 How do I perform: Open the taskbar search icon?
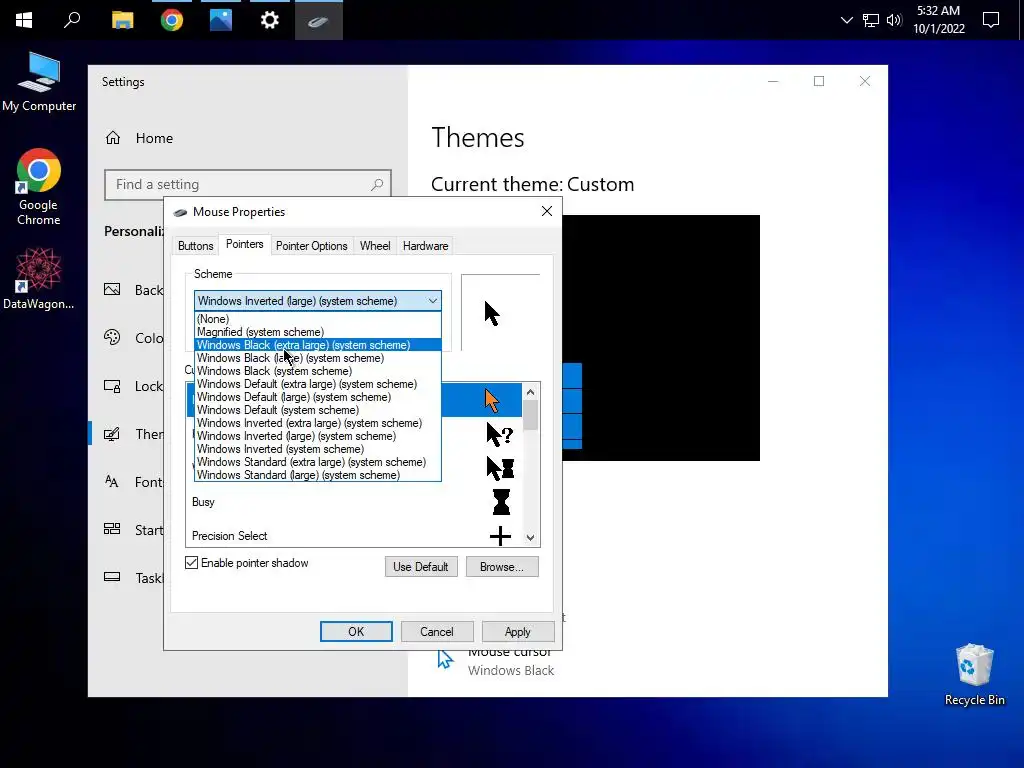(x=72, y=20)
